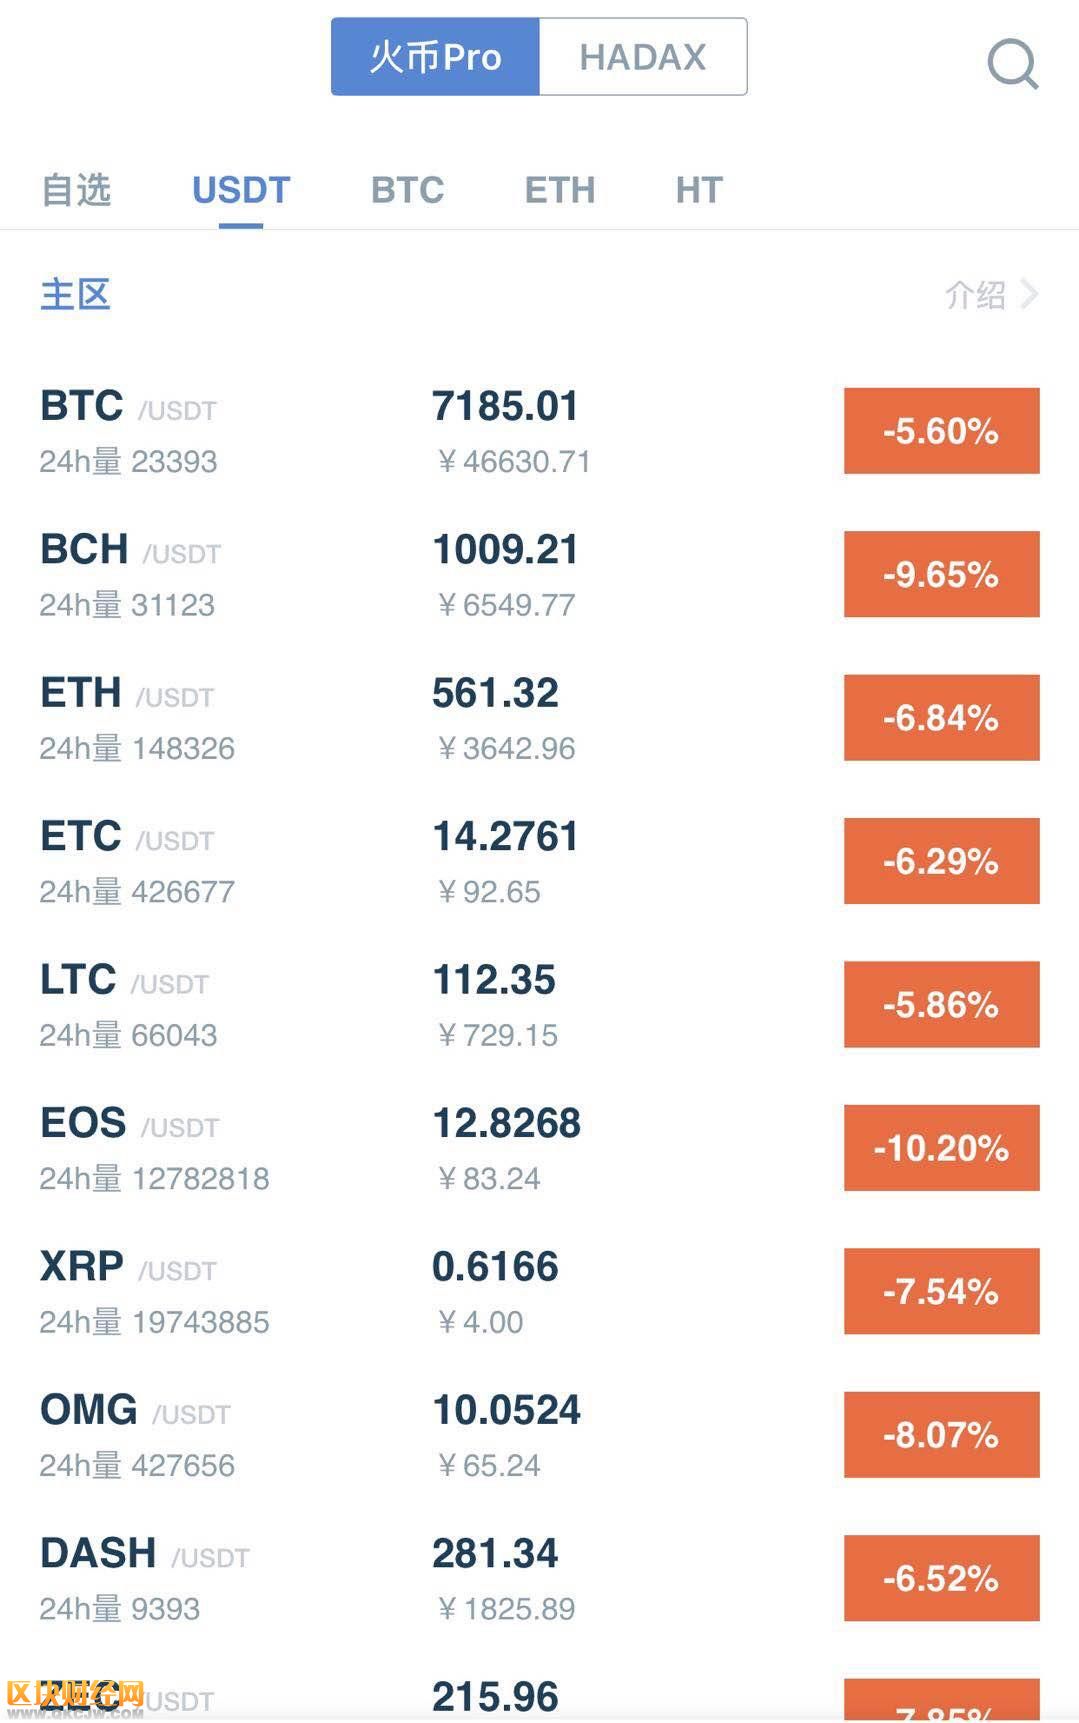Open the BTC market tab
Image resolution: width=1079 pixels, height=1723 pixels.
tap(407, 190)
